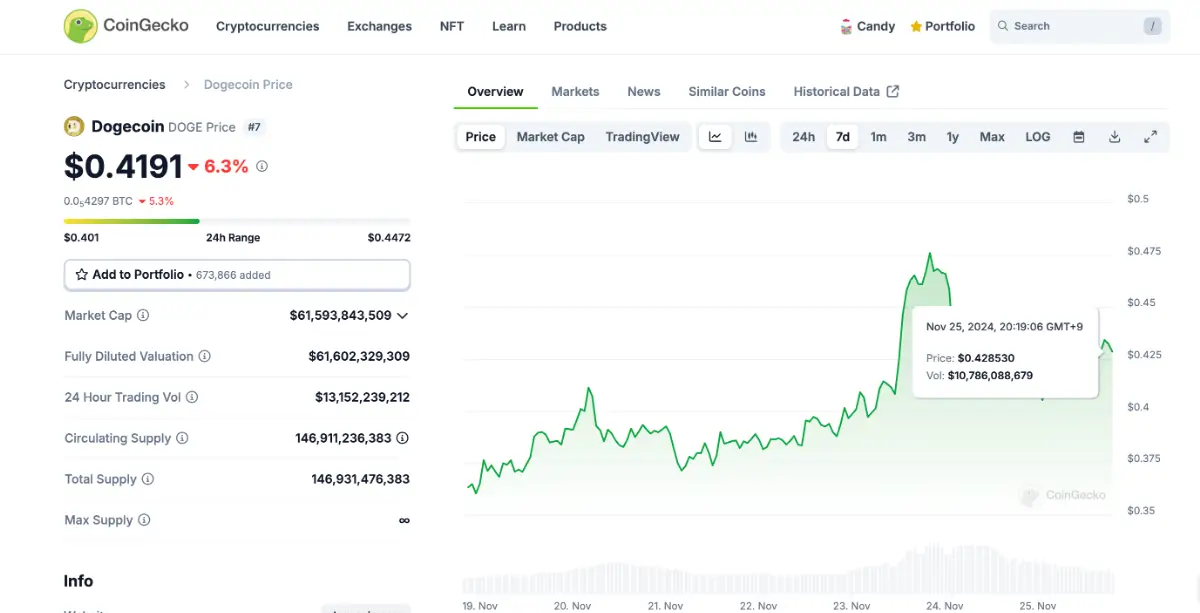Viewport: 1200px width, 613px height.
Task: Select the 1m time range
Action: click(878, 136)
